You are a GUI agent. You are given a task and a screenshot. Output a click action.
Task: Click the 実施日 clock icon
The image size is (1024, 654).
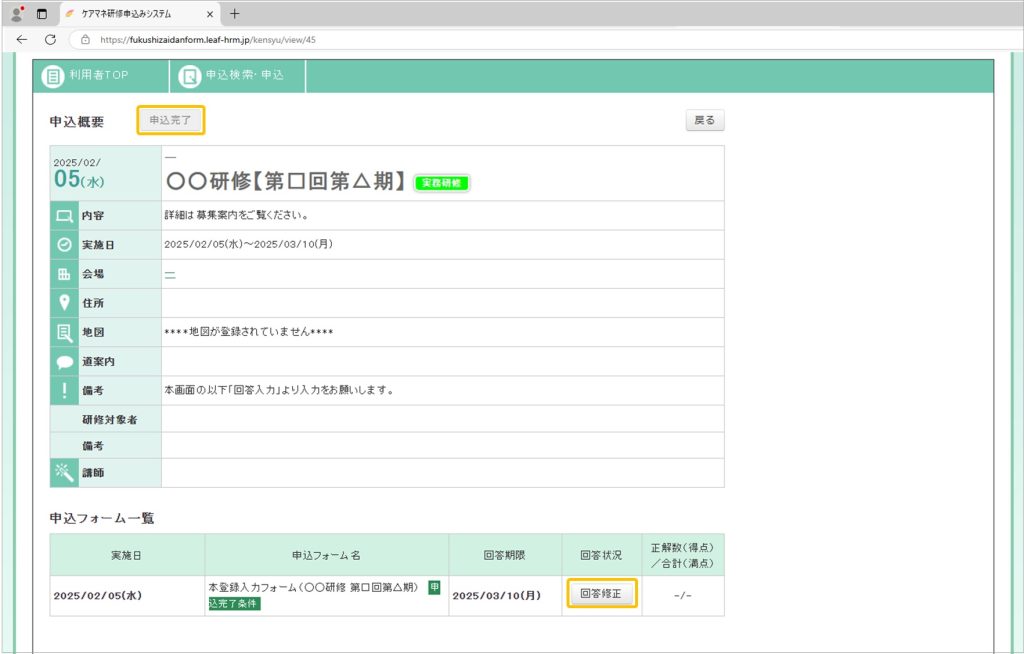(x=65, y=245)
